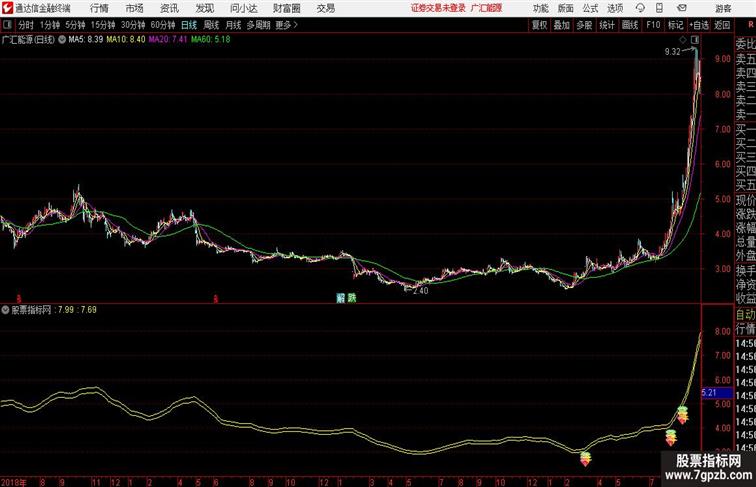The height and width of the screenshot is (487, 756).
Task: Click the MA60: 5.18 value
Action: click(211, 39)
